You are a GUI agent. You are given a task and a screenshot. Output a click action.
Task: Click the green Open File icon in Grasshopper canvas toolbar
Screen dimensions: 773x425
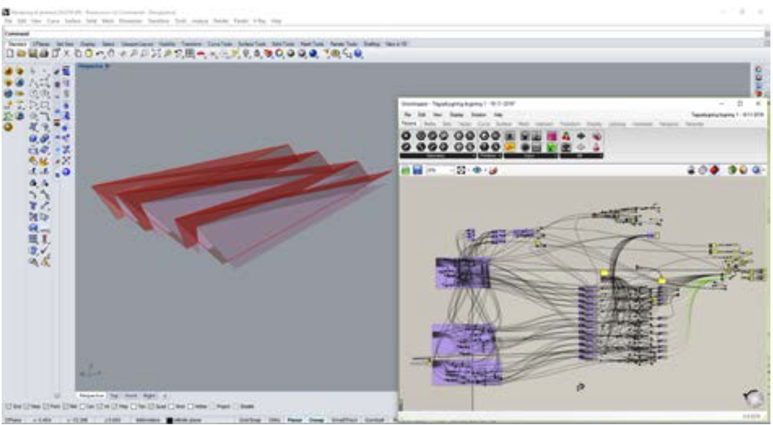point(406,170)
